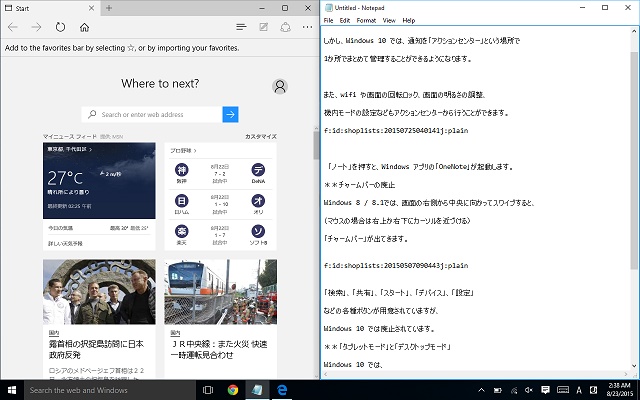This screenshot has width=640, height=400.
Task: Open the detailed weather forecast link
Action: click(x=65, y=243)
